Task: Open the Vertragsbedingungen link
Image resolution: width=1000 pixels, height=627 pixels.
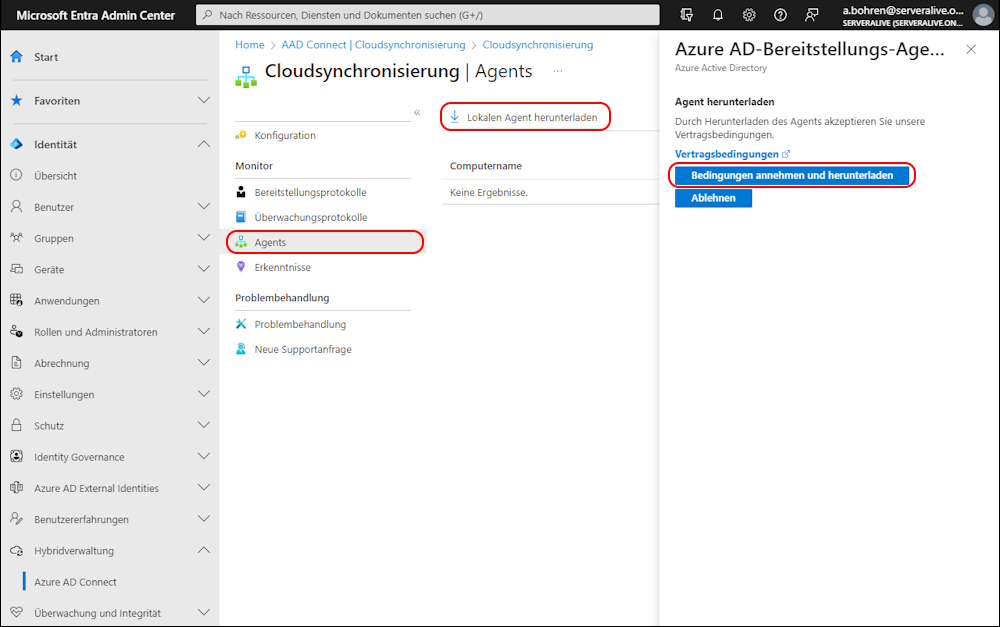Action: tap(732, 154)
